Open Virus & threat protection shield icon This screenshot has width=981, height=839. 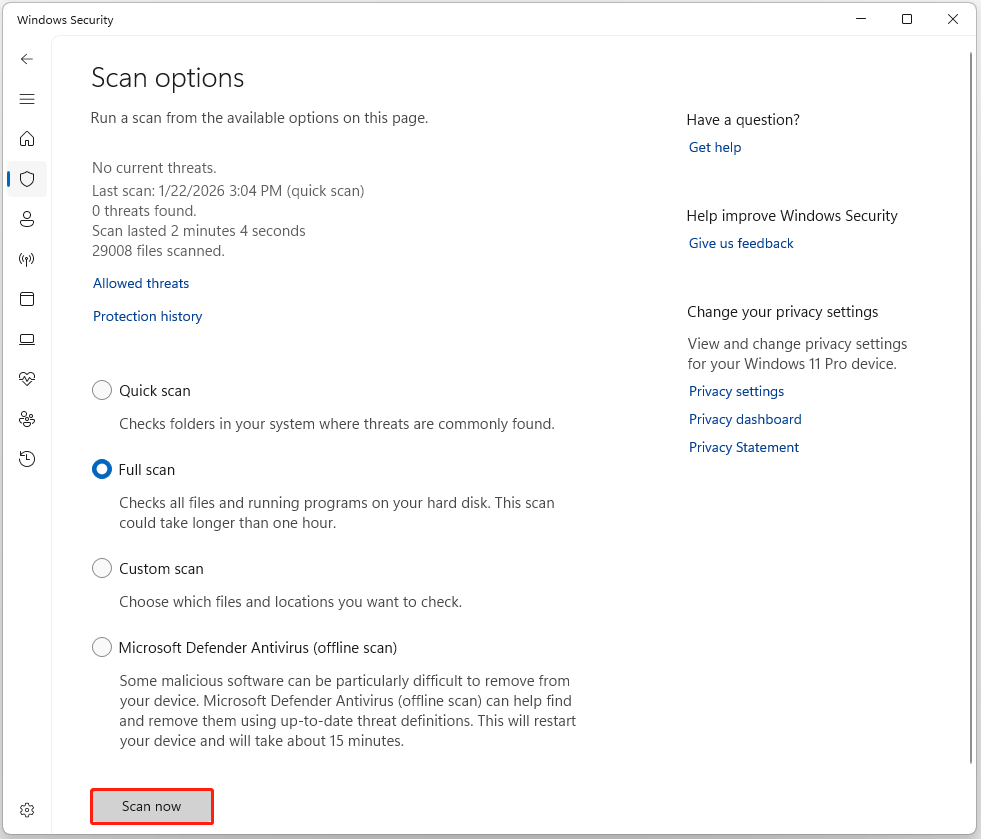(x=27, y=179)
